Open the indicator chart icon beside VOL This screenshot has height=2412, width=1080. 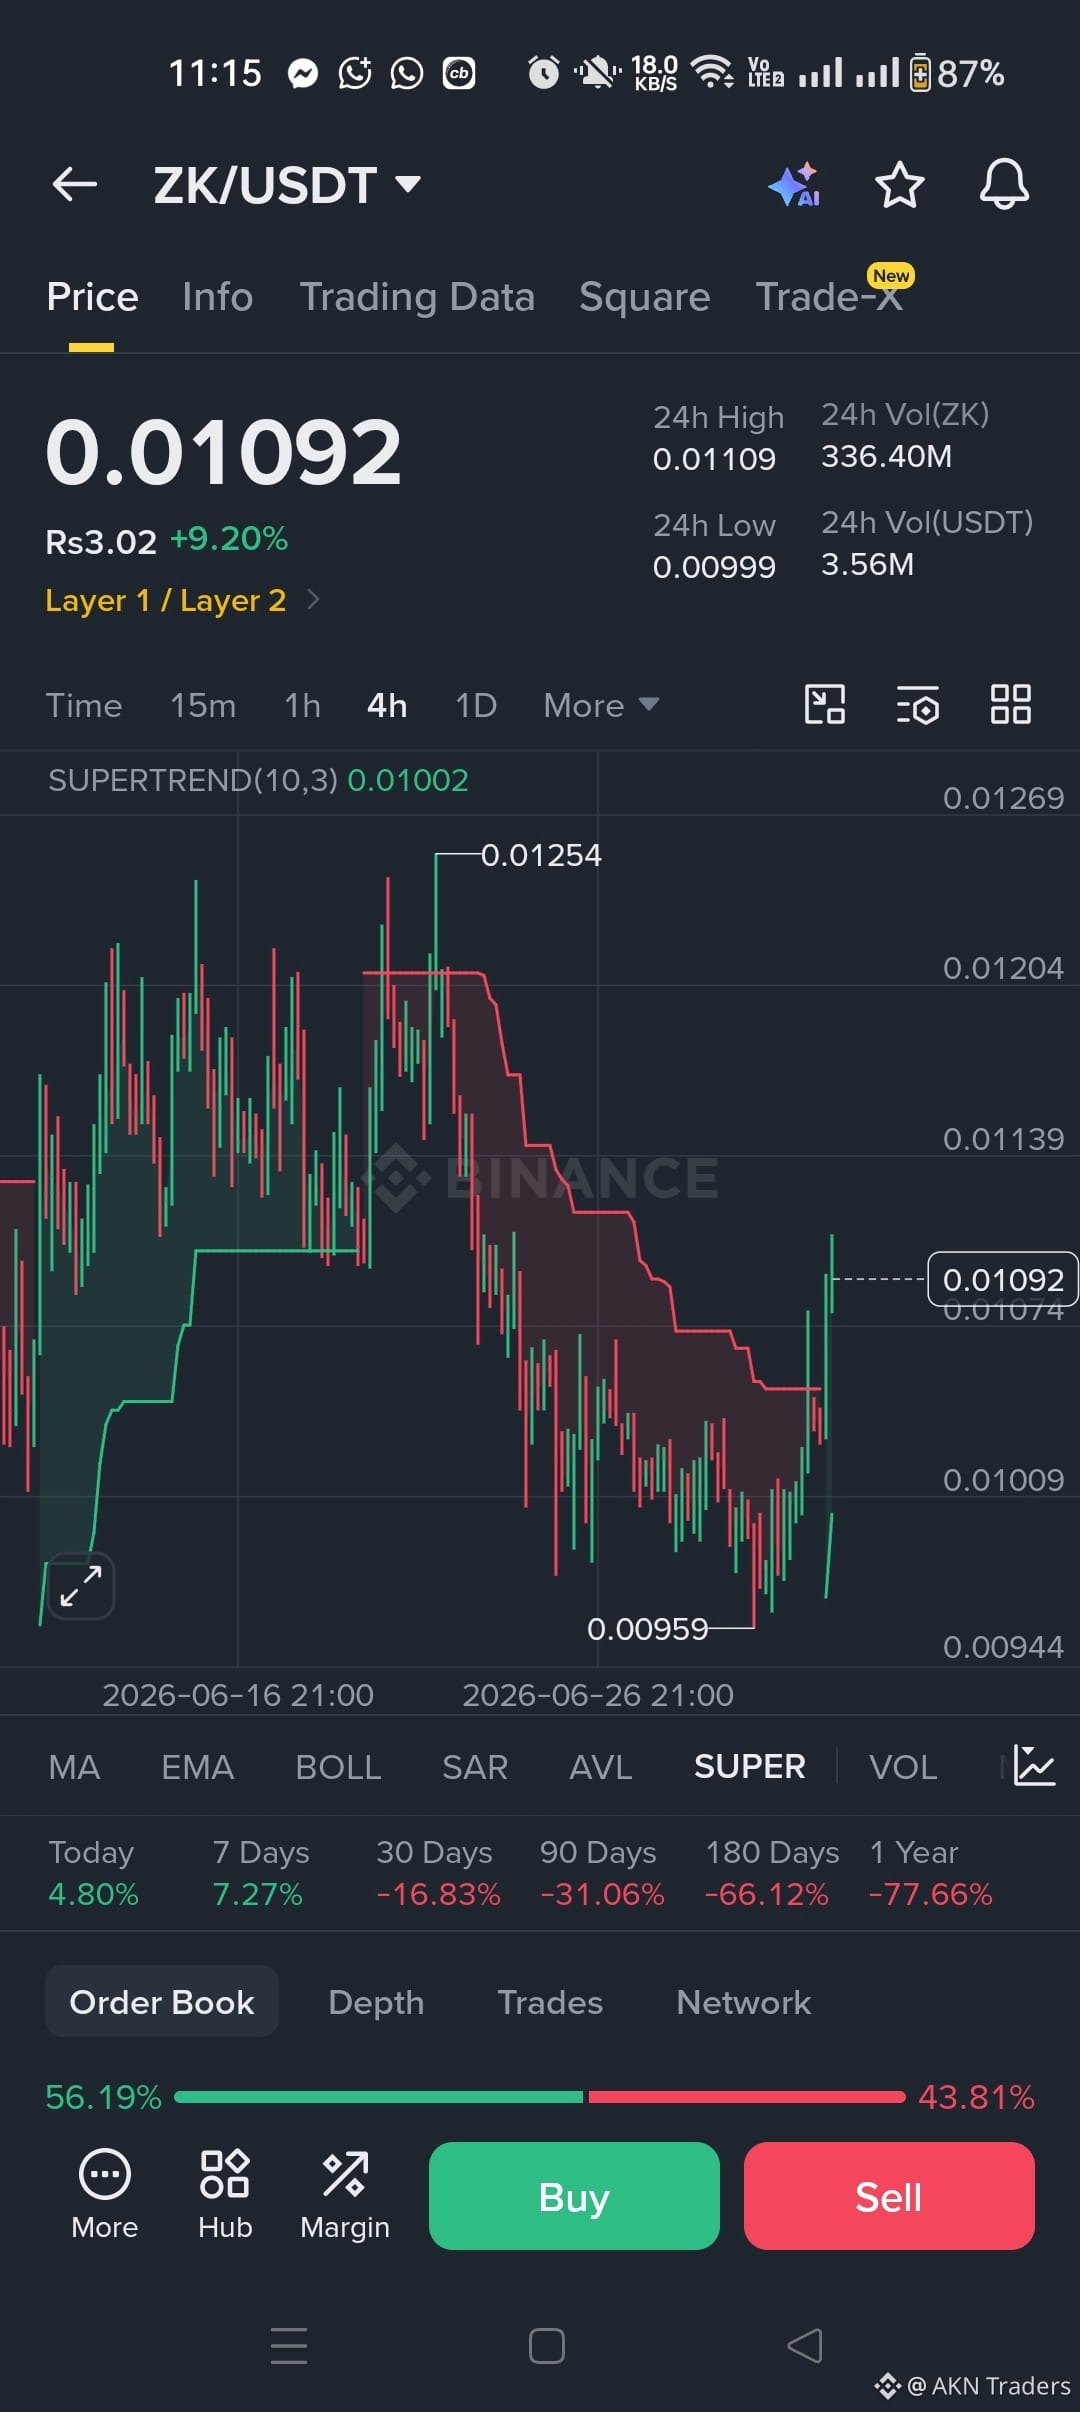click(1034, 1766)
